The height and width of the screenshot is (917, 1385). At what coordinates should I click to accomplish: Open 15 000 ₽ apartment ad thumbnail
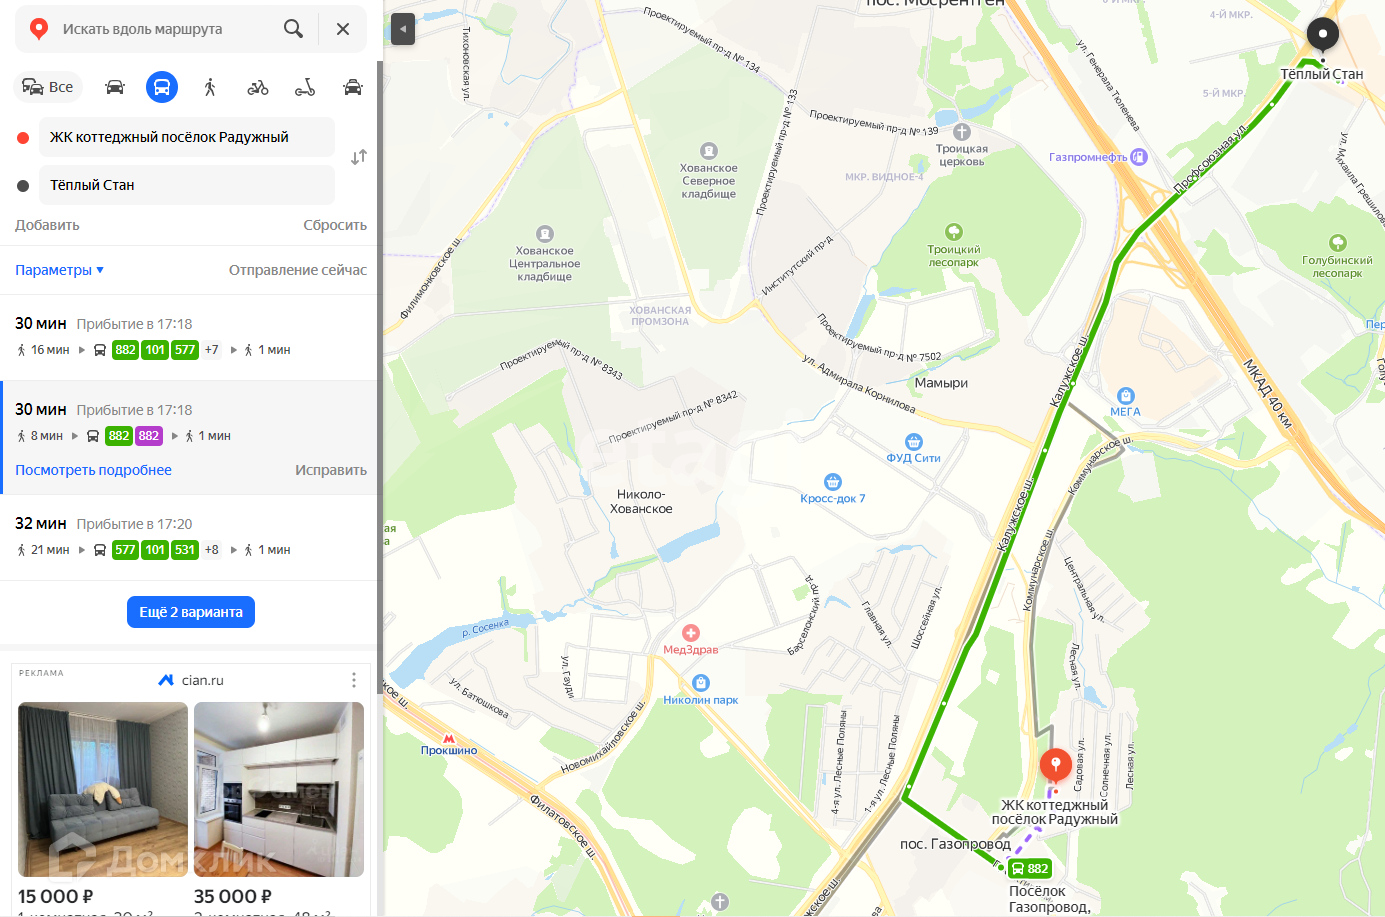[x=103, y=789]
